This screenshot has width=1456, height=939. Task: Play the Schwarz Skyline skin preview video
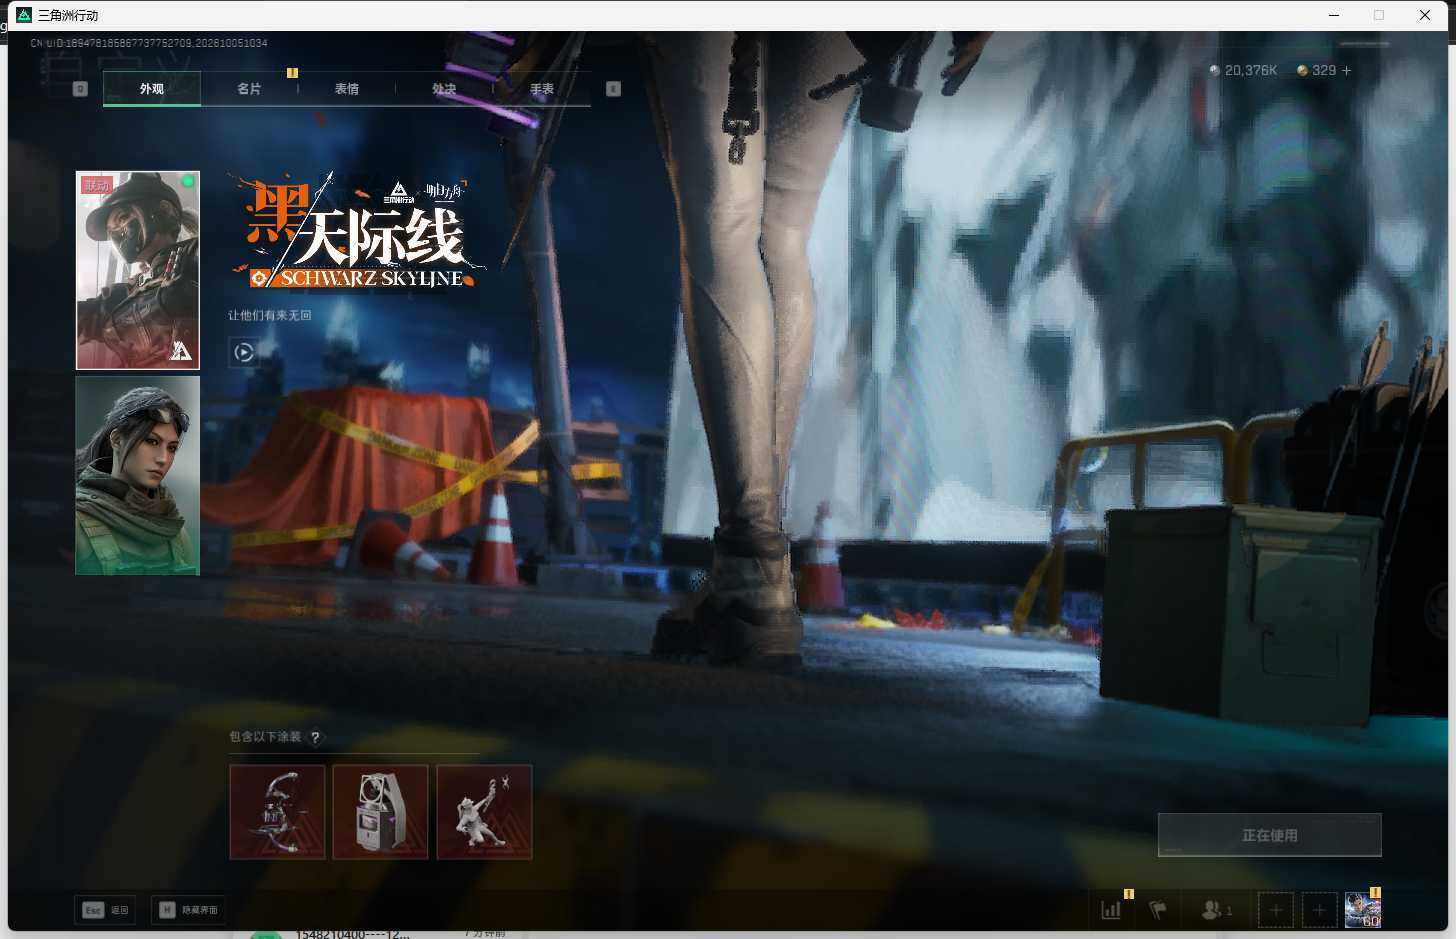point(243,352)
